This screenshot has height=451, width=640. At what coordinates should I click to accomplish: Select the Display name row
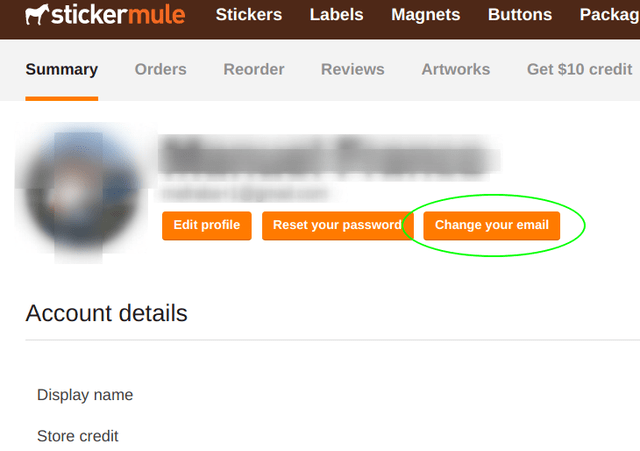click(x=85, y=395)
